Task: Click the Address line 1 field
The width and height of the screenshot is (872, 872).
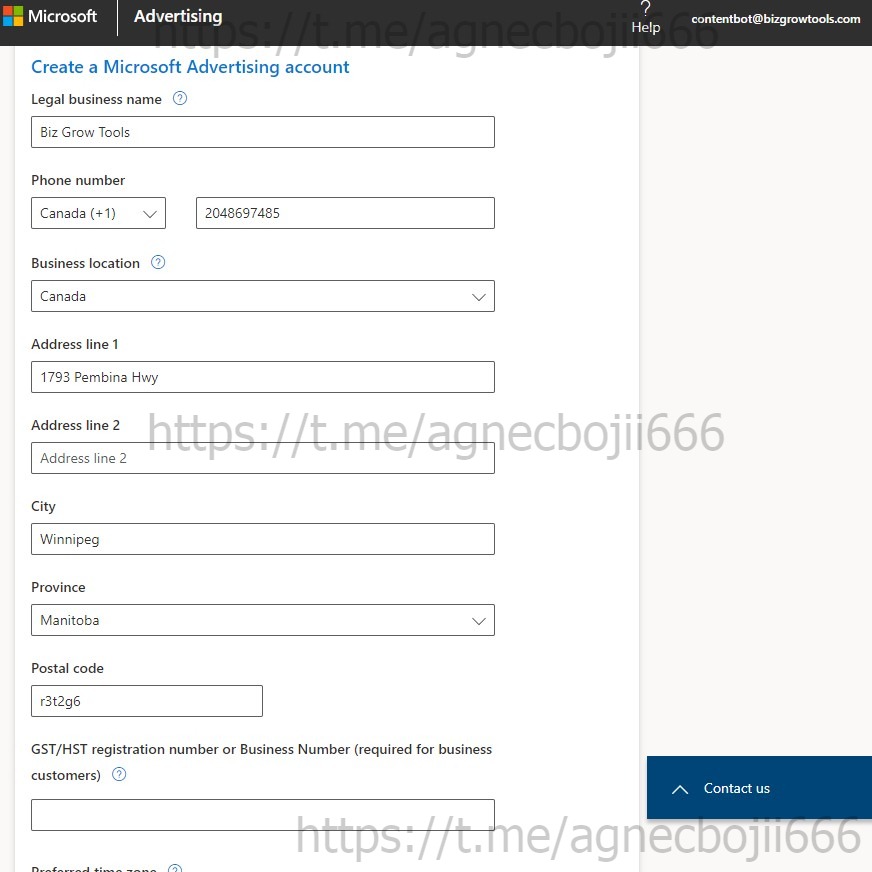Action: coord(262,377)
